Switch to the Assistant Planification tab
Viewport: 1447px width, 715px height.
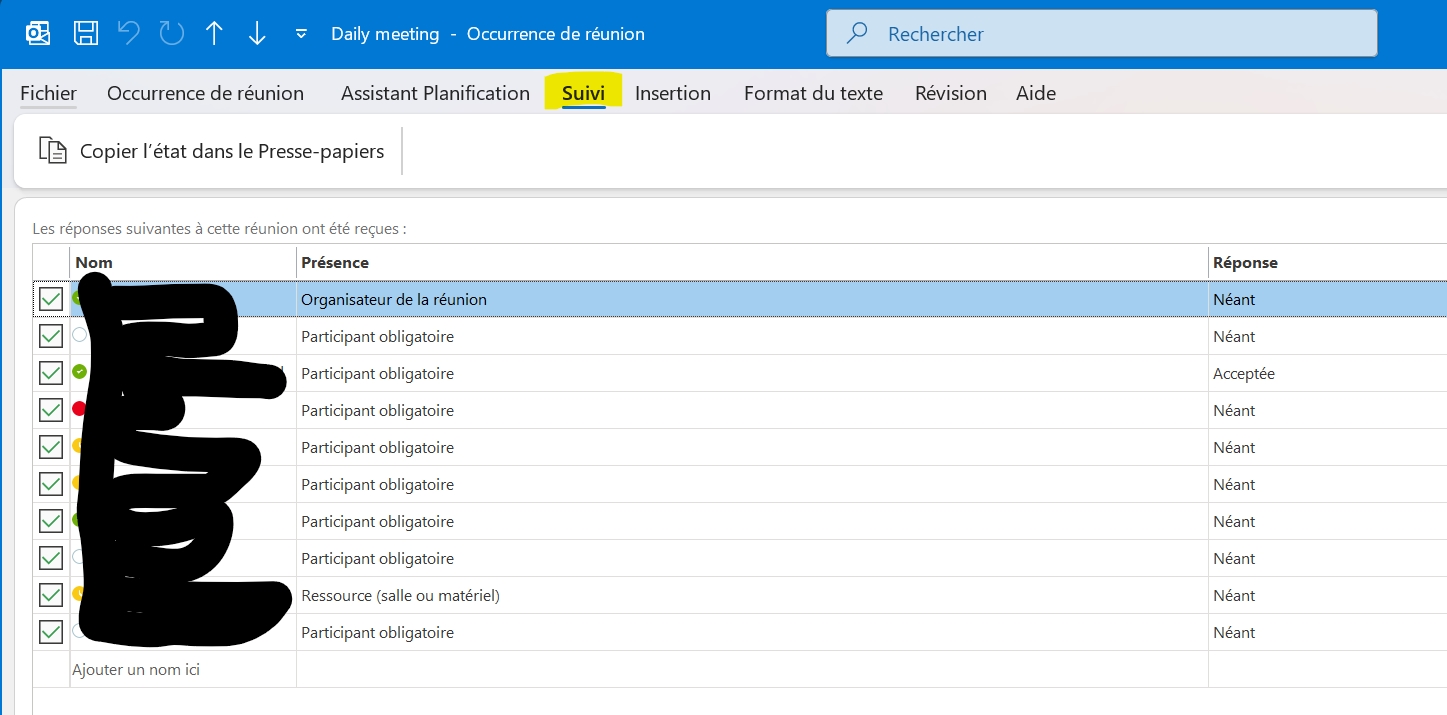point(435,93)
